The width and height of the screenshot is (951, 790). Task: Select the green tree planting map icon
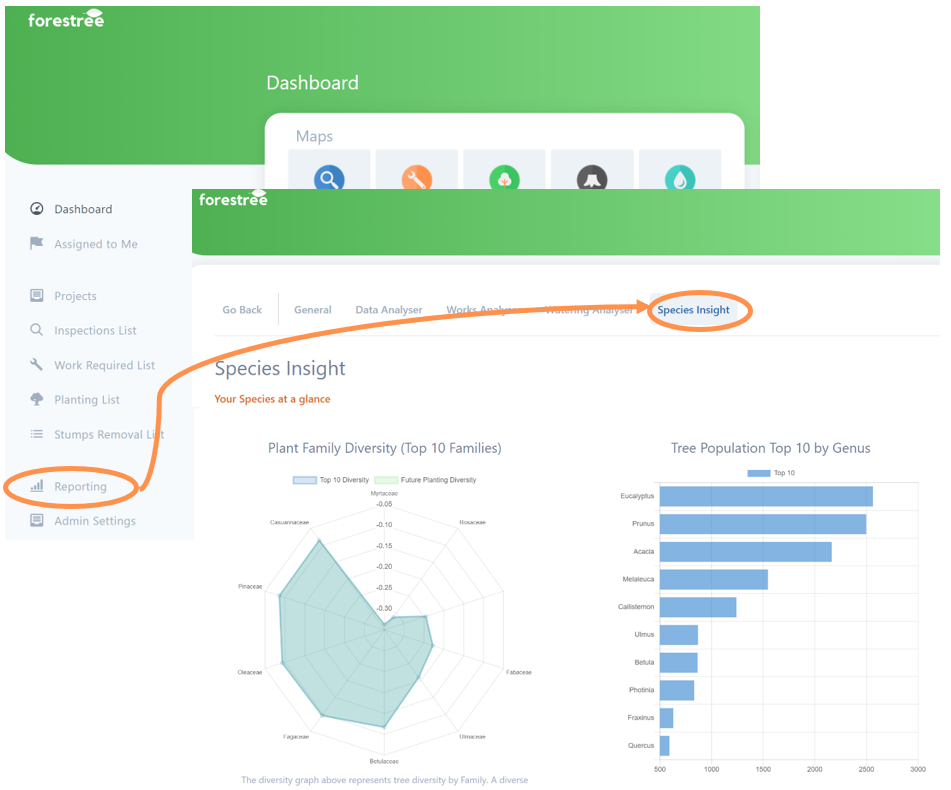[x=504, y=178]
